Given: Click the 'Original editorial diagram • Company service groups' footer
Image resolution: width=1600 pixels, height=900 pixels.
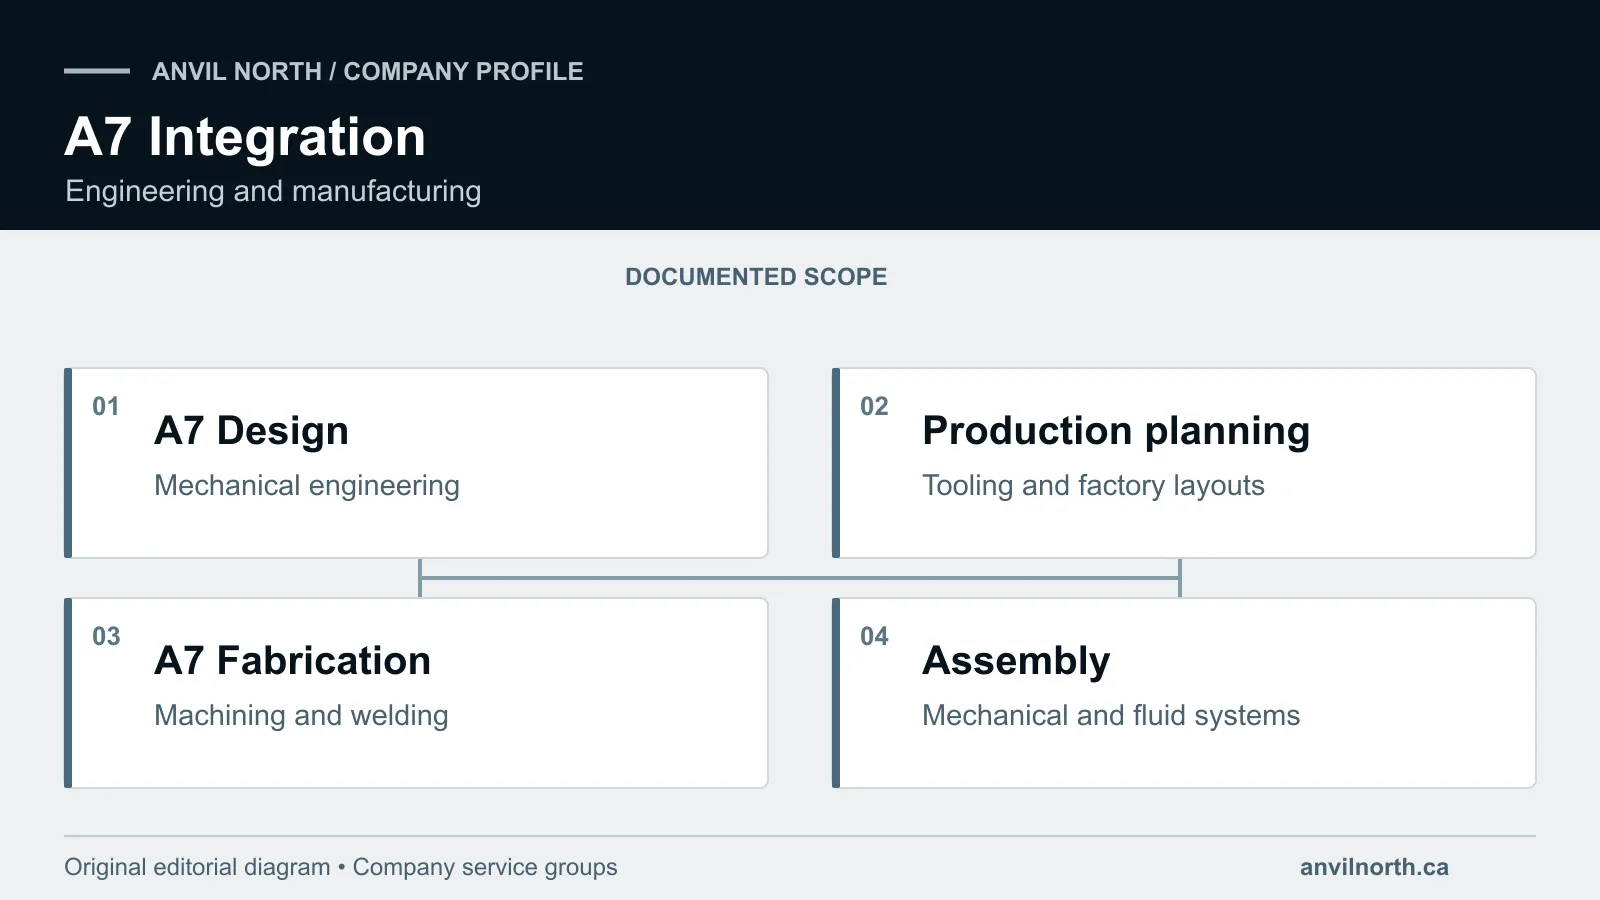Looking at the screenshot, I should click(x=341, y=867).
